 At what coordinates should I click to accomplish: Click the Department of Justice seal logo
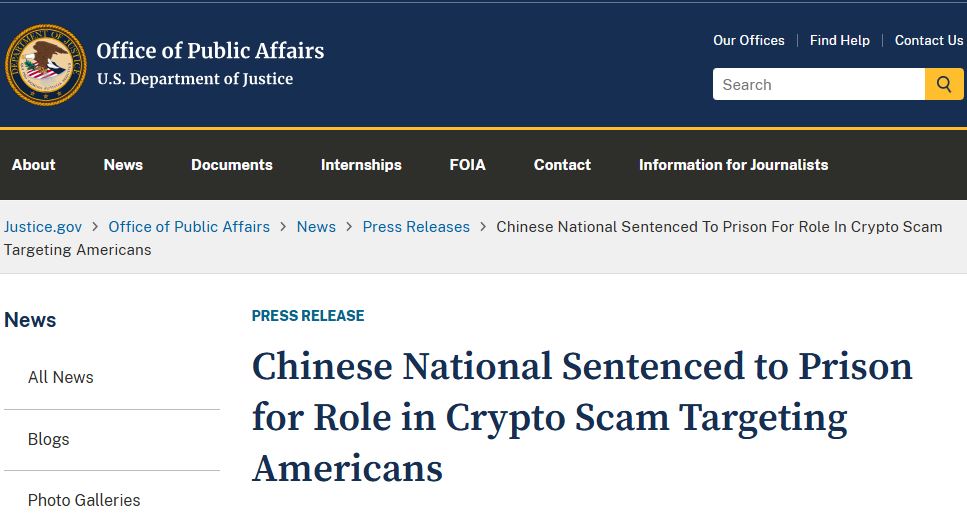coord(46,65)
